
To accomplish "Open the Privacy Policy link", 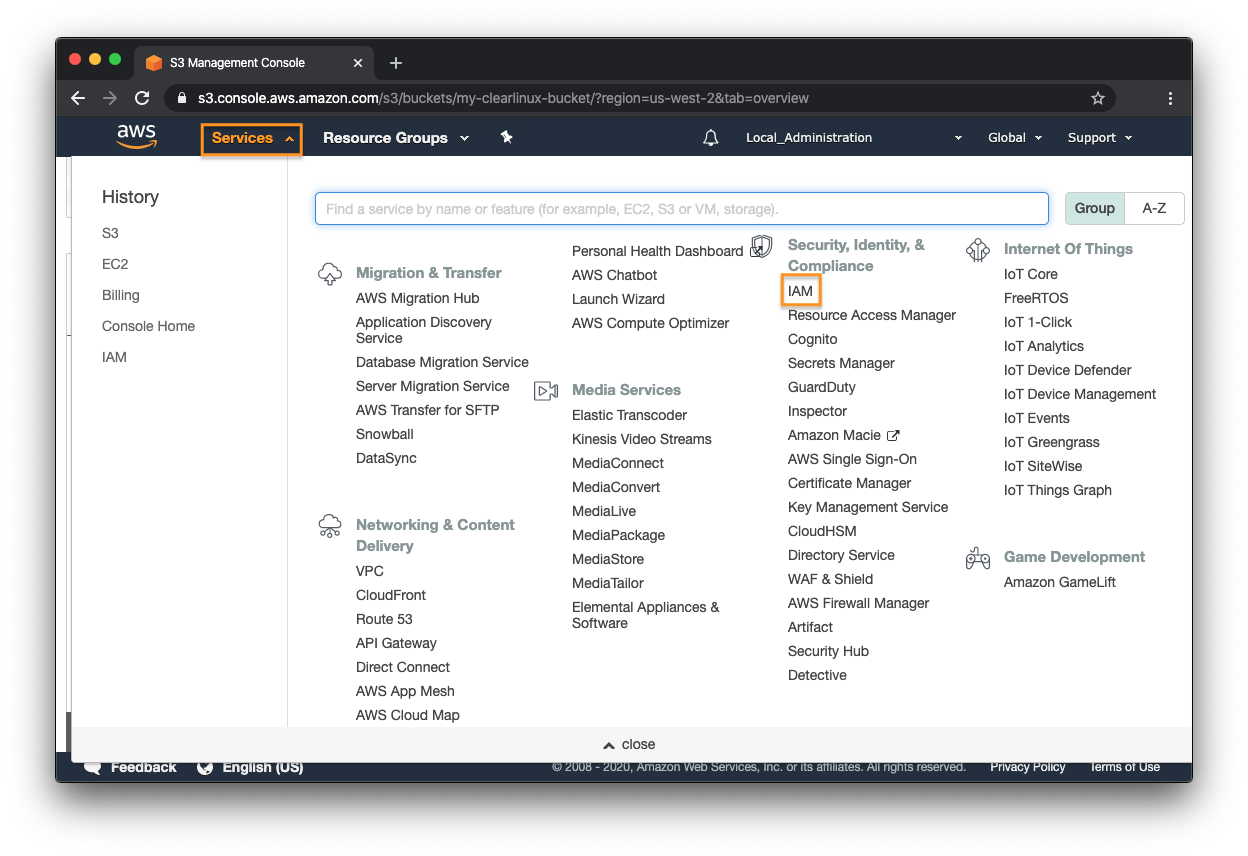I will click(x=1028, y=767).
